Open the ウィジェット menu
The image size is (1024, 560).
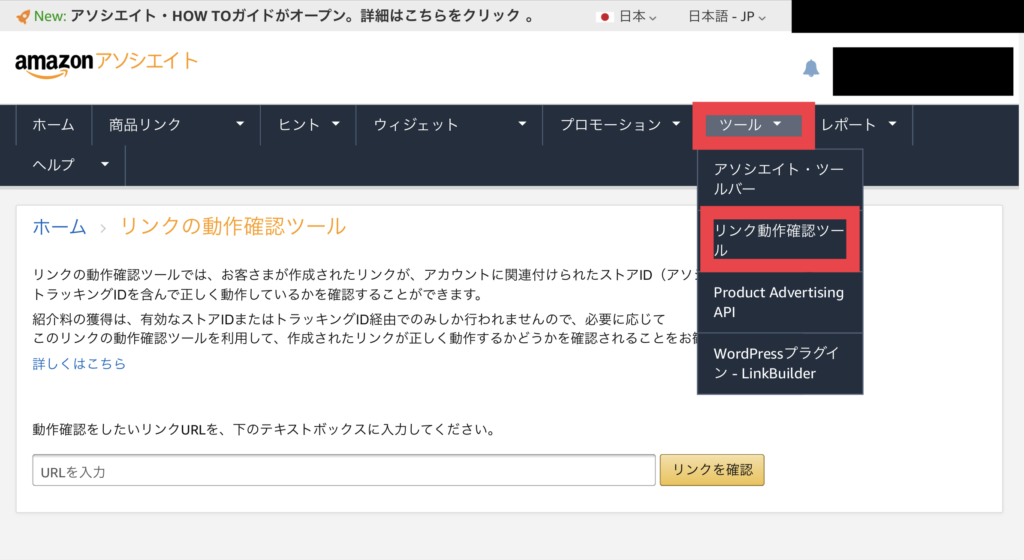416,125
